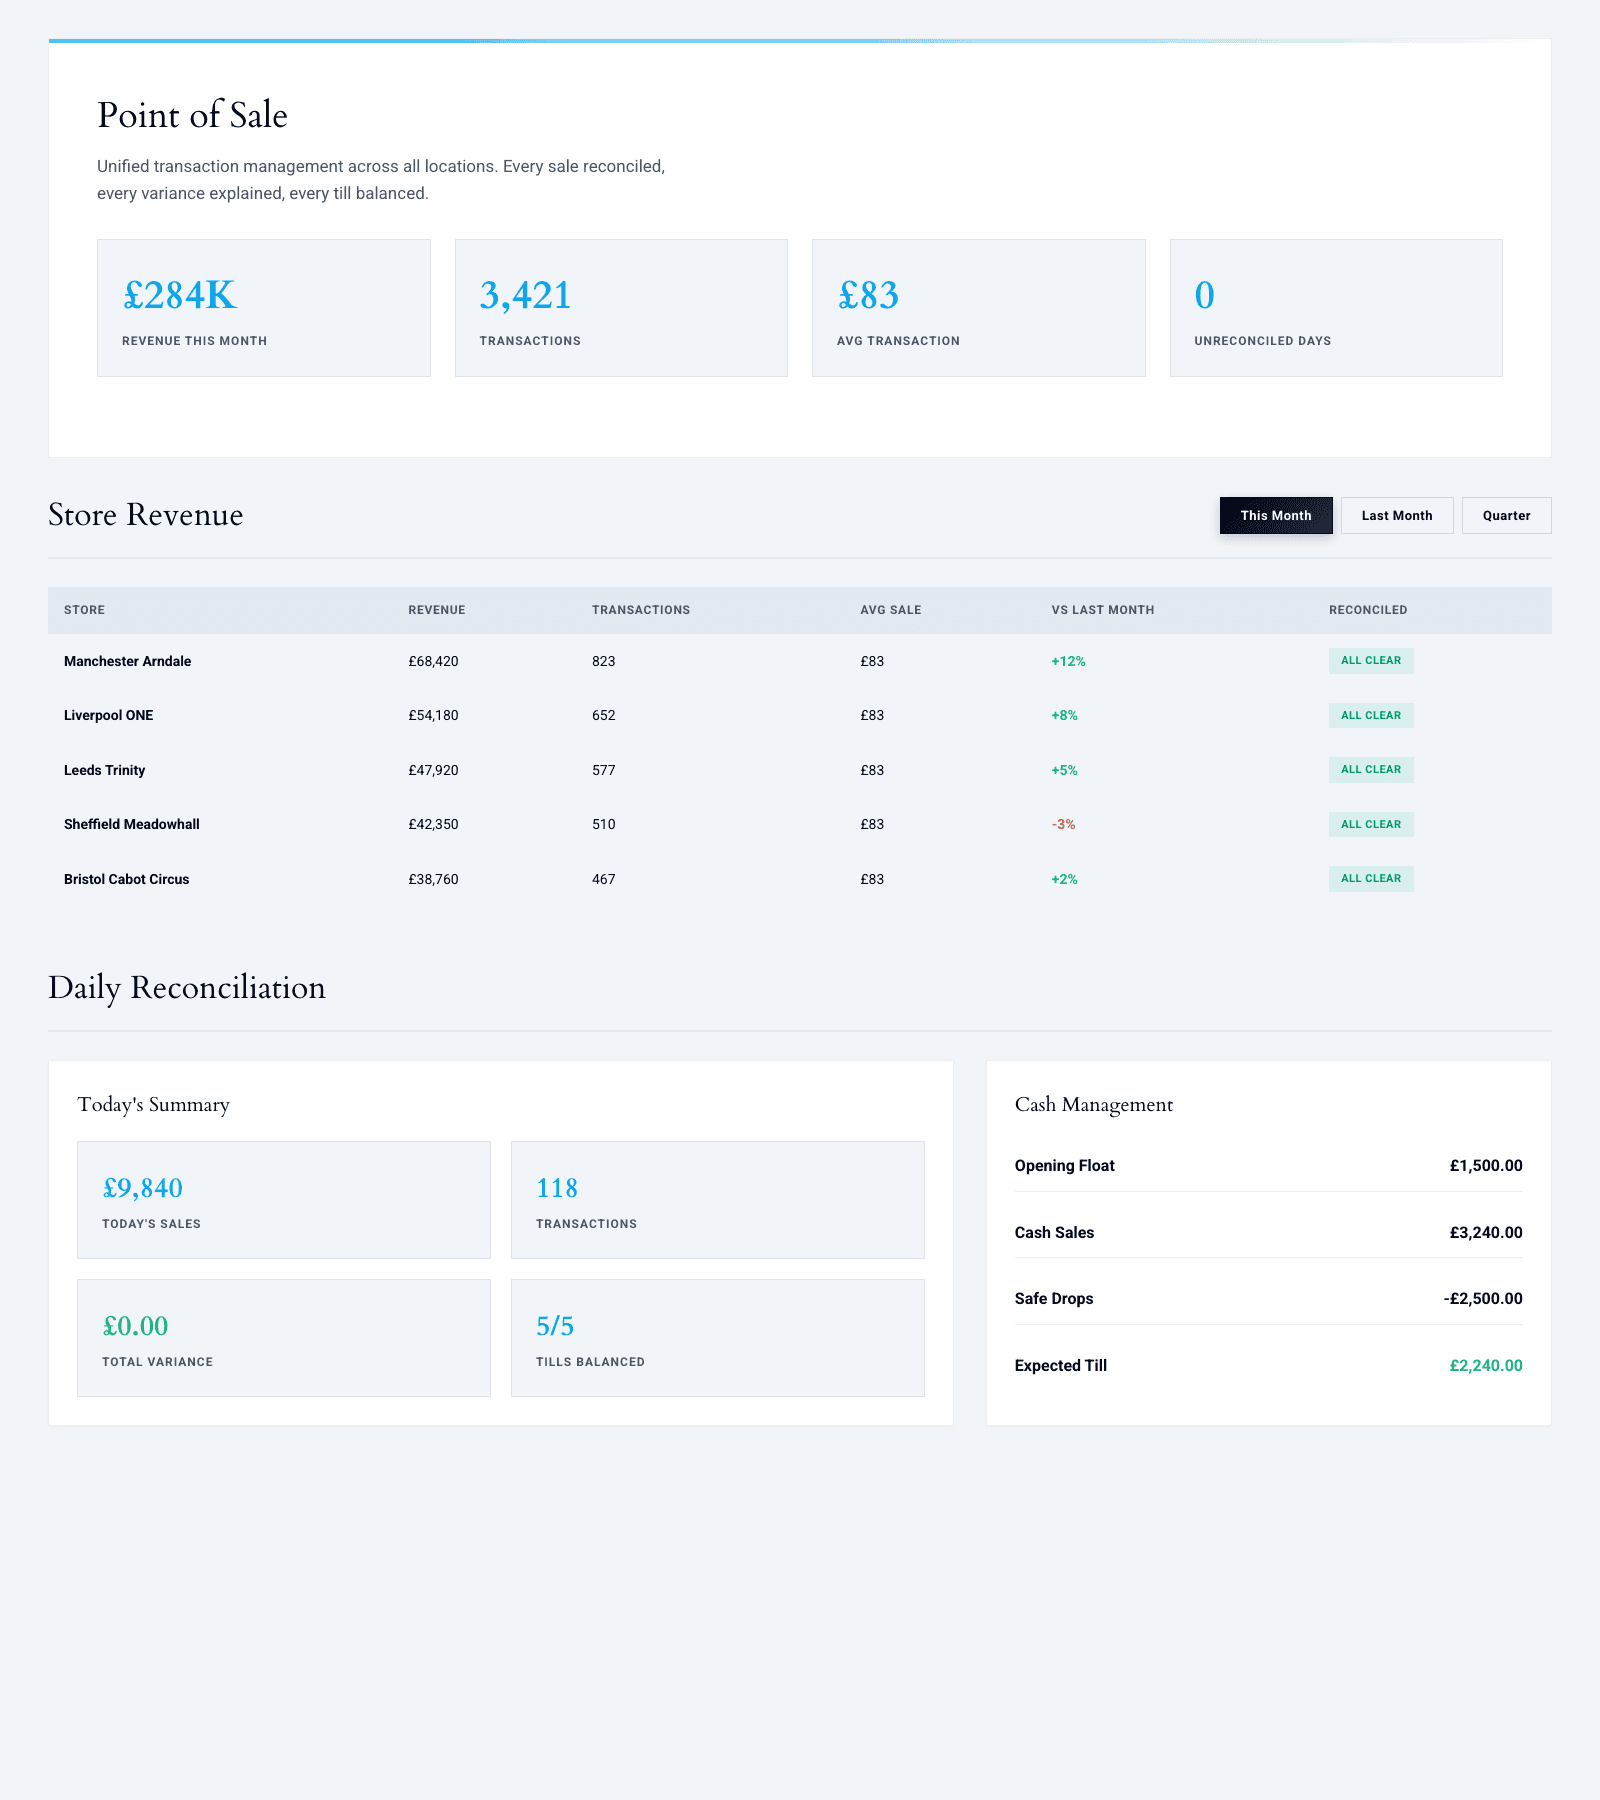The image size is (1600, 1800).
Task: Click the Total Variance card
Action: (284, 1337)
